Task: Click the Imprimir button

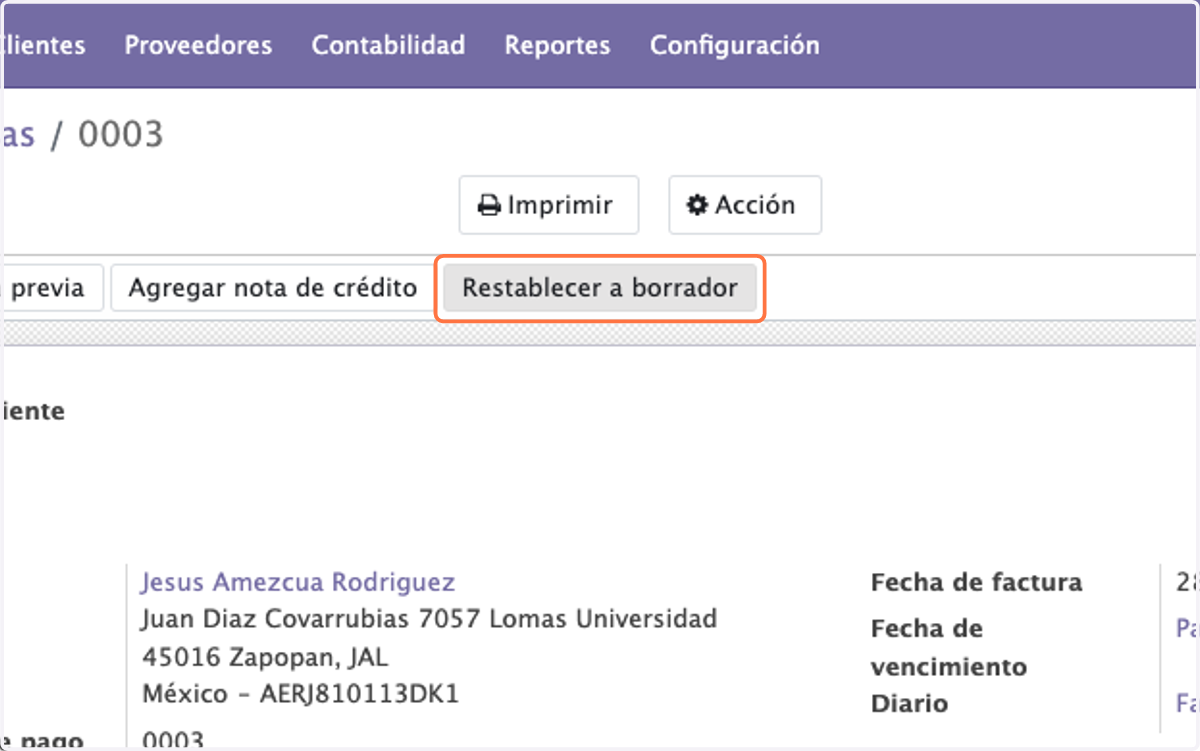Action: point(549,205)
